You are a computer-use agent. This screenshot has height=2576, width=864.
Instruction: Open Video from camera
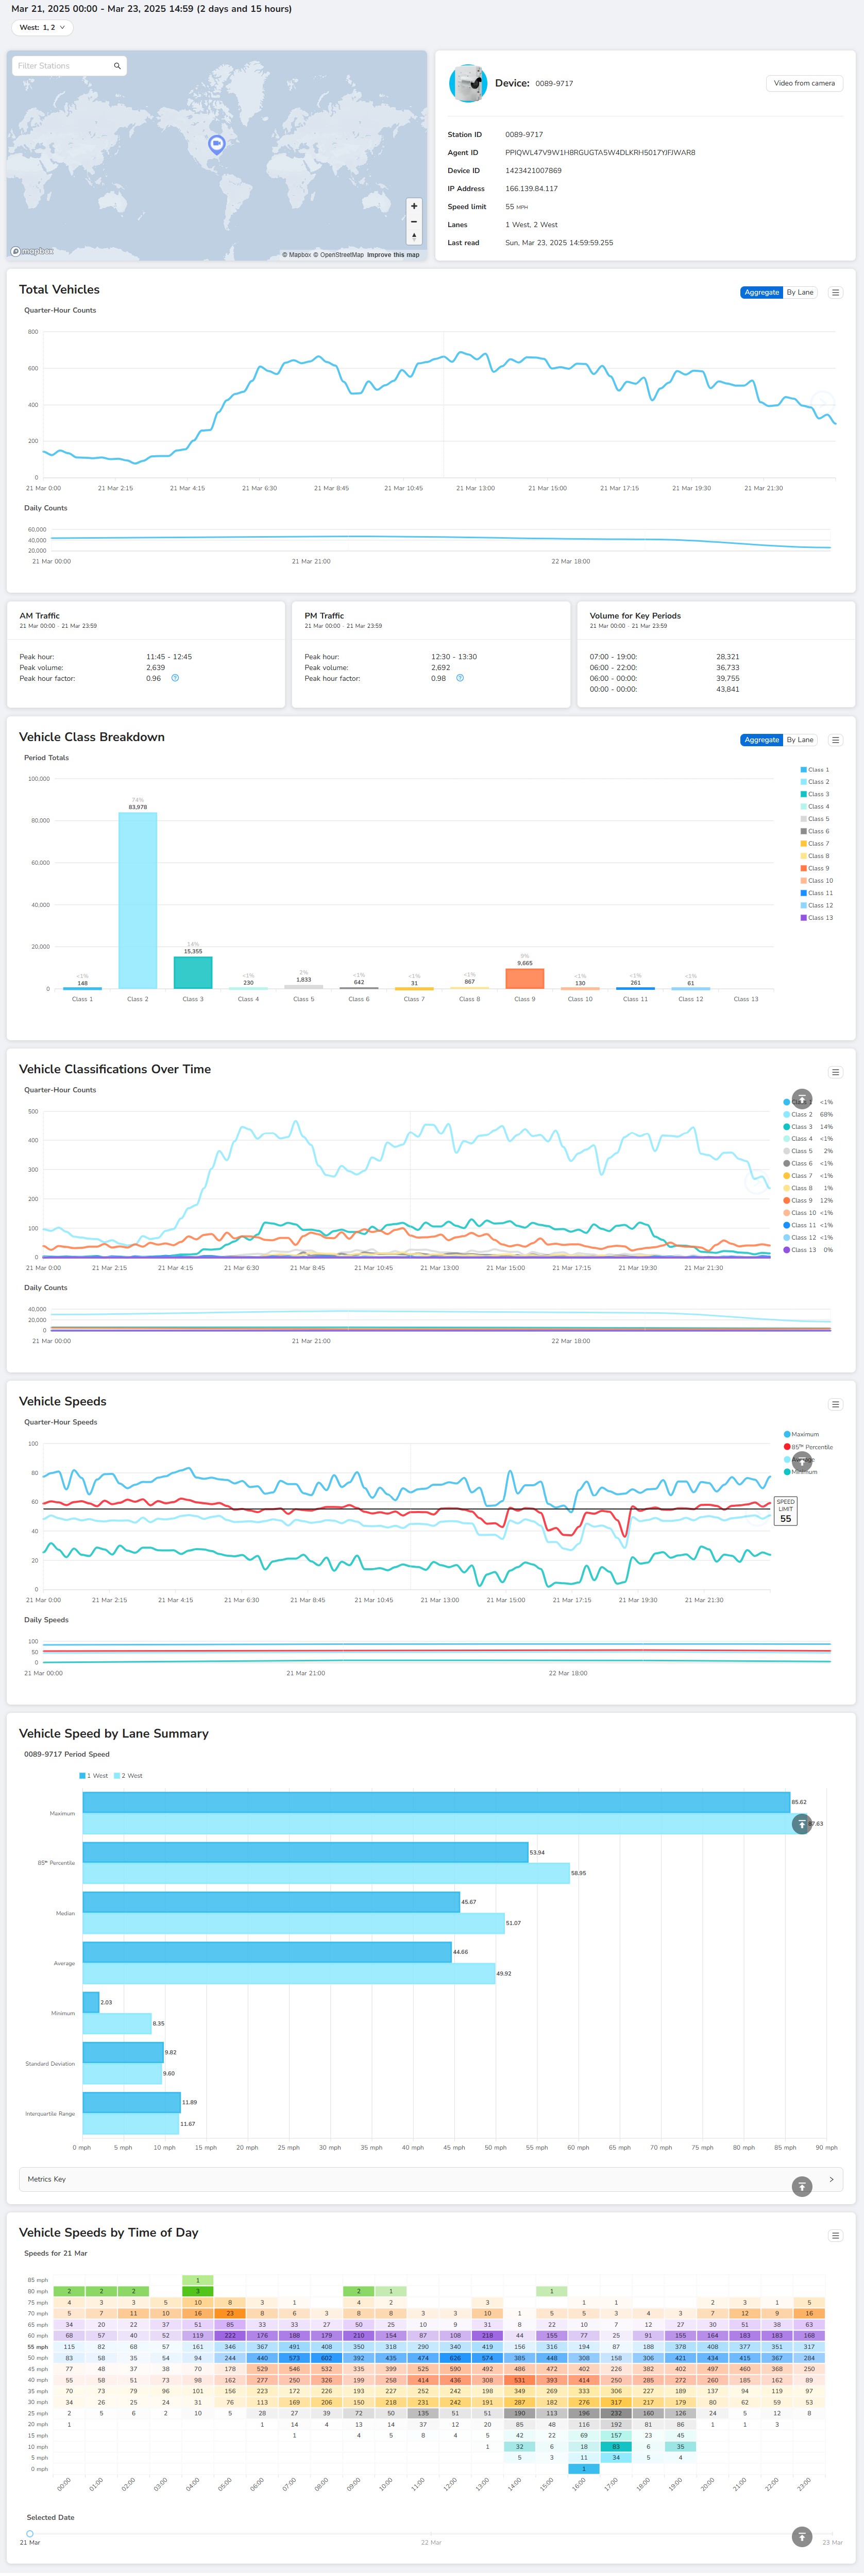click(803, 83)
